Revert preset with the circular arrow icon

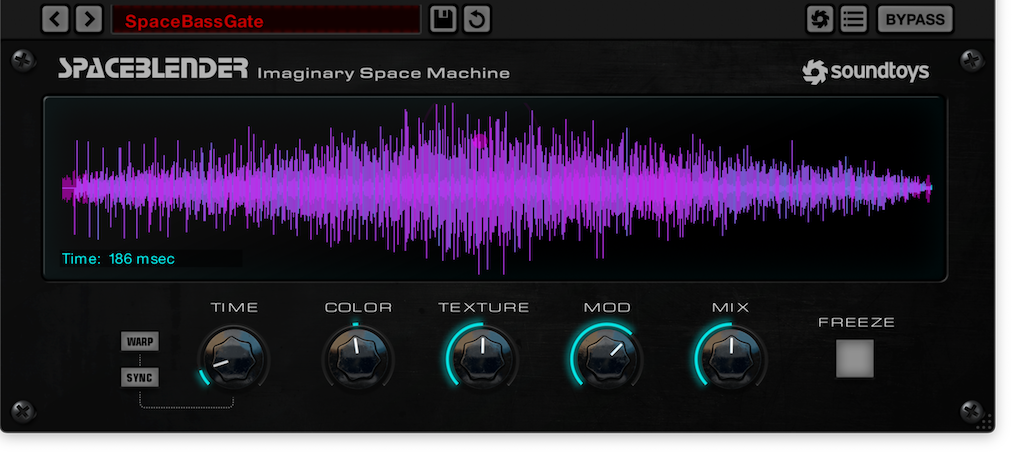(477, 19)
